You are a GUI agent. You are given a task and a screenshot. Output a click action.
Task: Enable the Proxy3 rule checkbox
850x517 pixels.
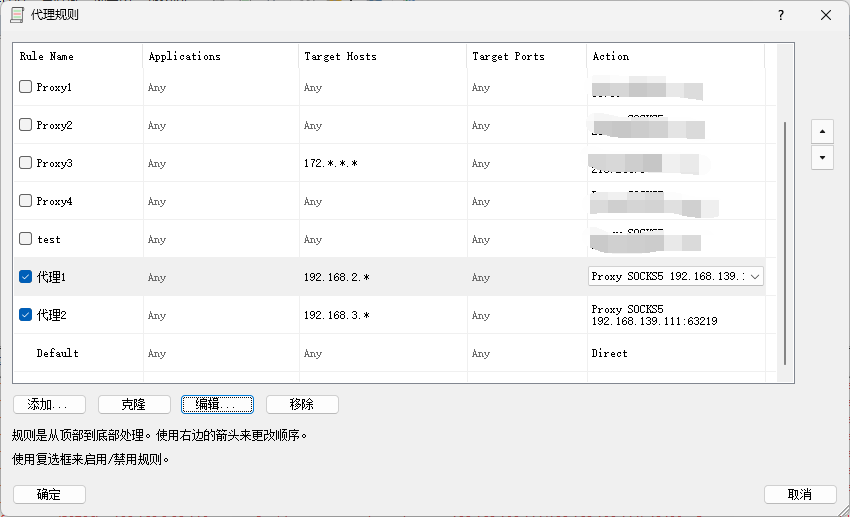(25, 163)
